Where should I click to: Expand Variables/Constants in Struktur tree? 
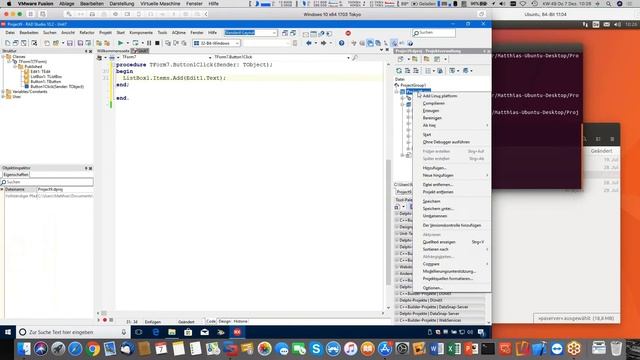coord(3,92)
